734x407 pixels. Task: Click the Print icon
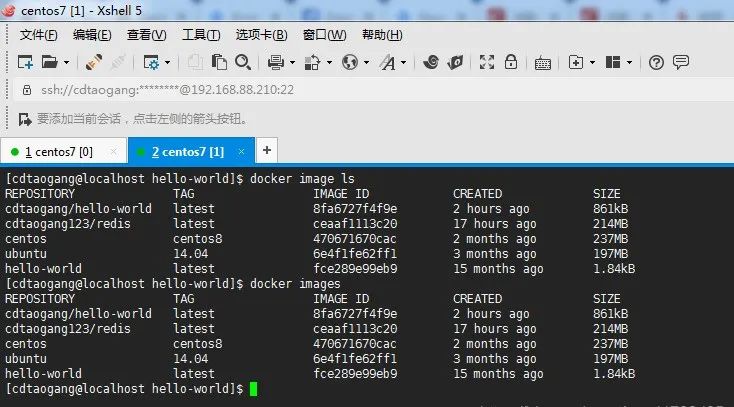[276, 62]
